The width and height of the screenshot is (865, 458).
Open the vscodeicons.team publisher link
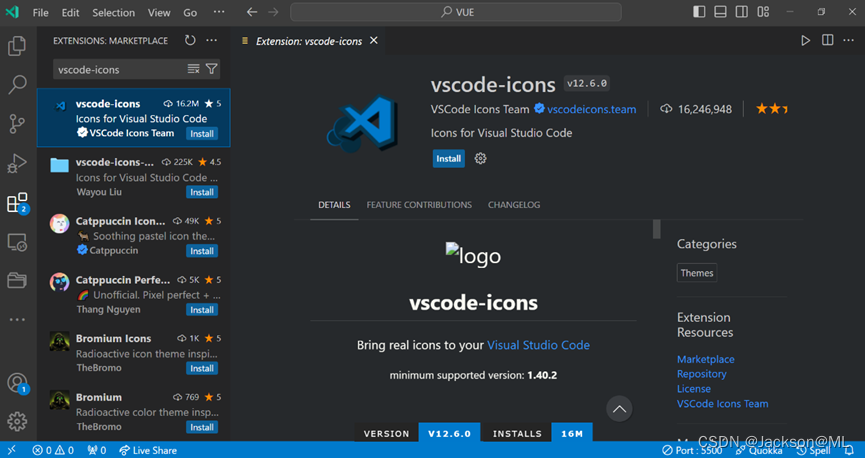(591, 109)
